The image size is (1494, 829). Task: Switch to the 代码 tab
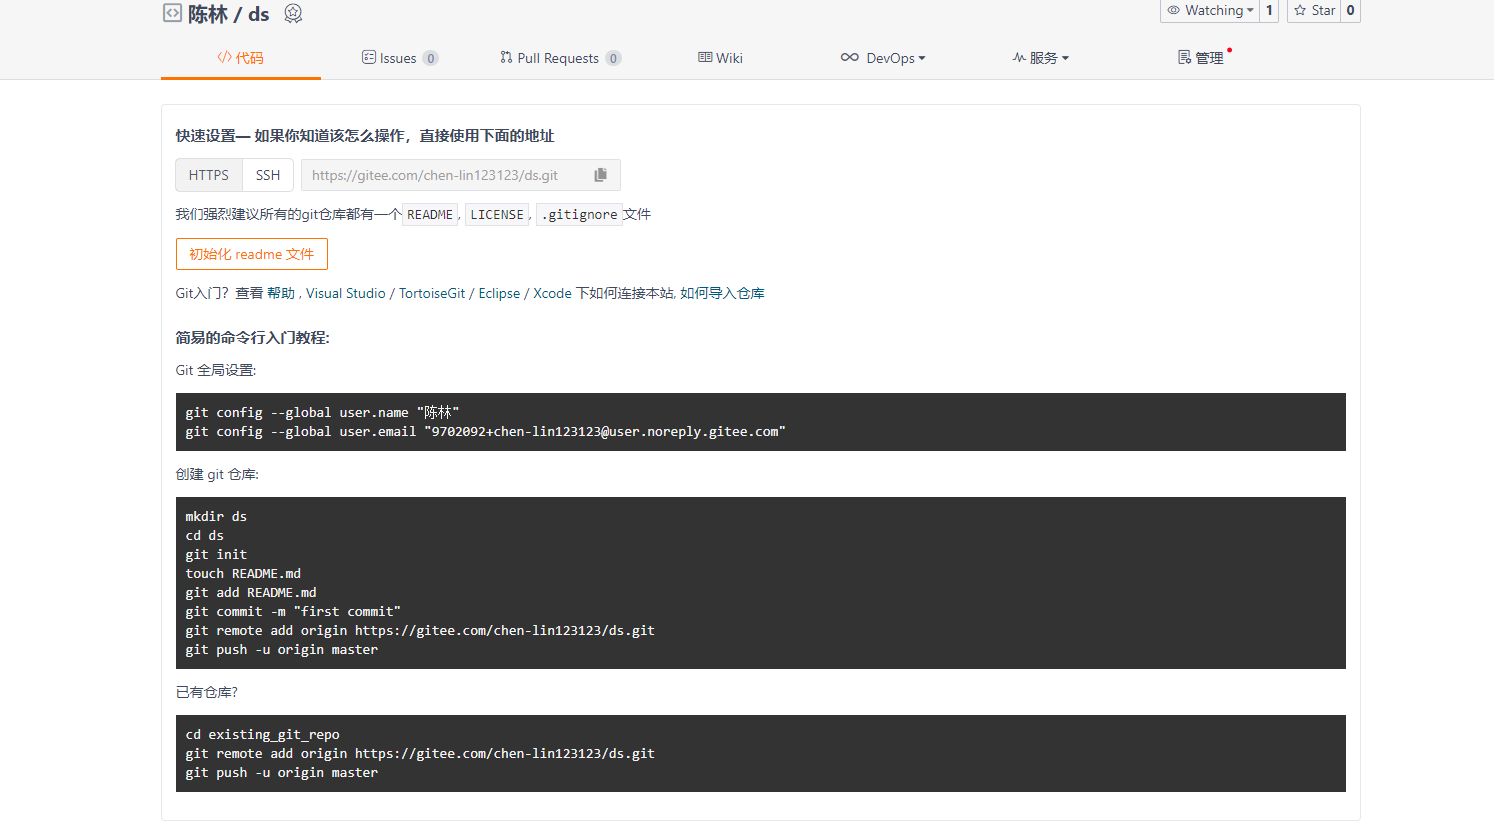[241, 58]
